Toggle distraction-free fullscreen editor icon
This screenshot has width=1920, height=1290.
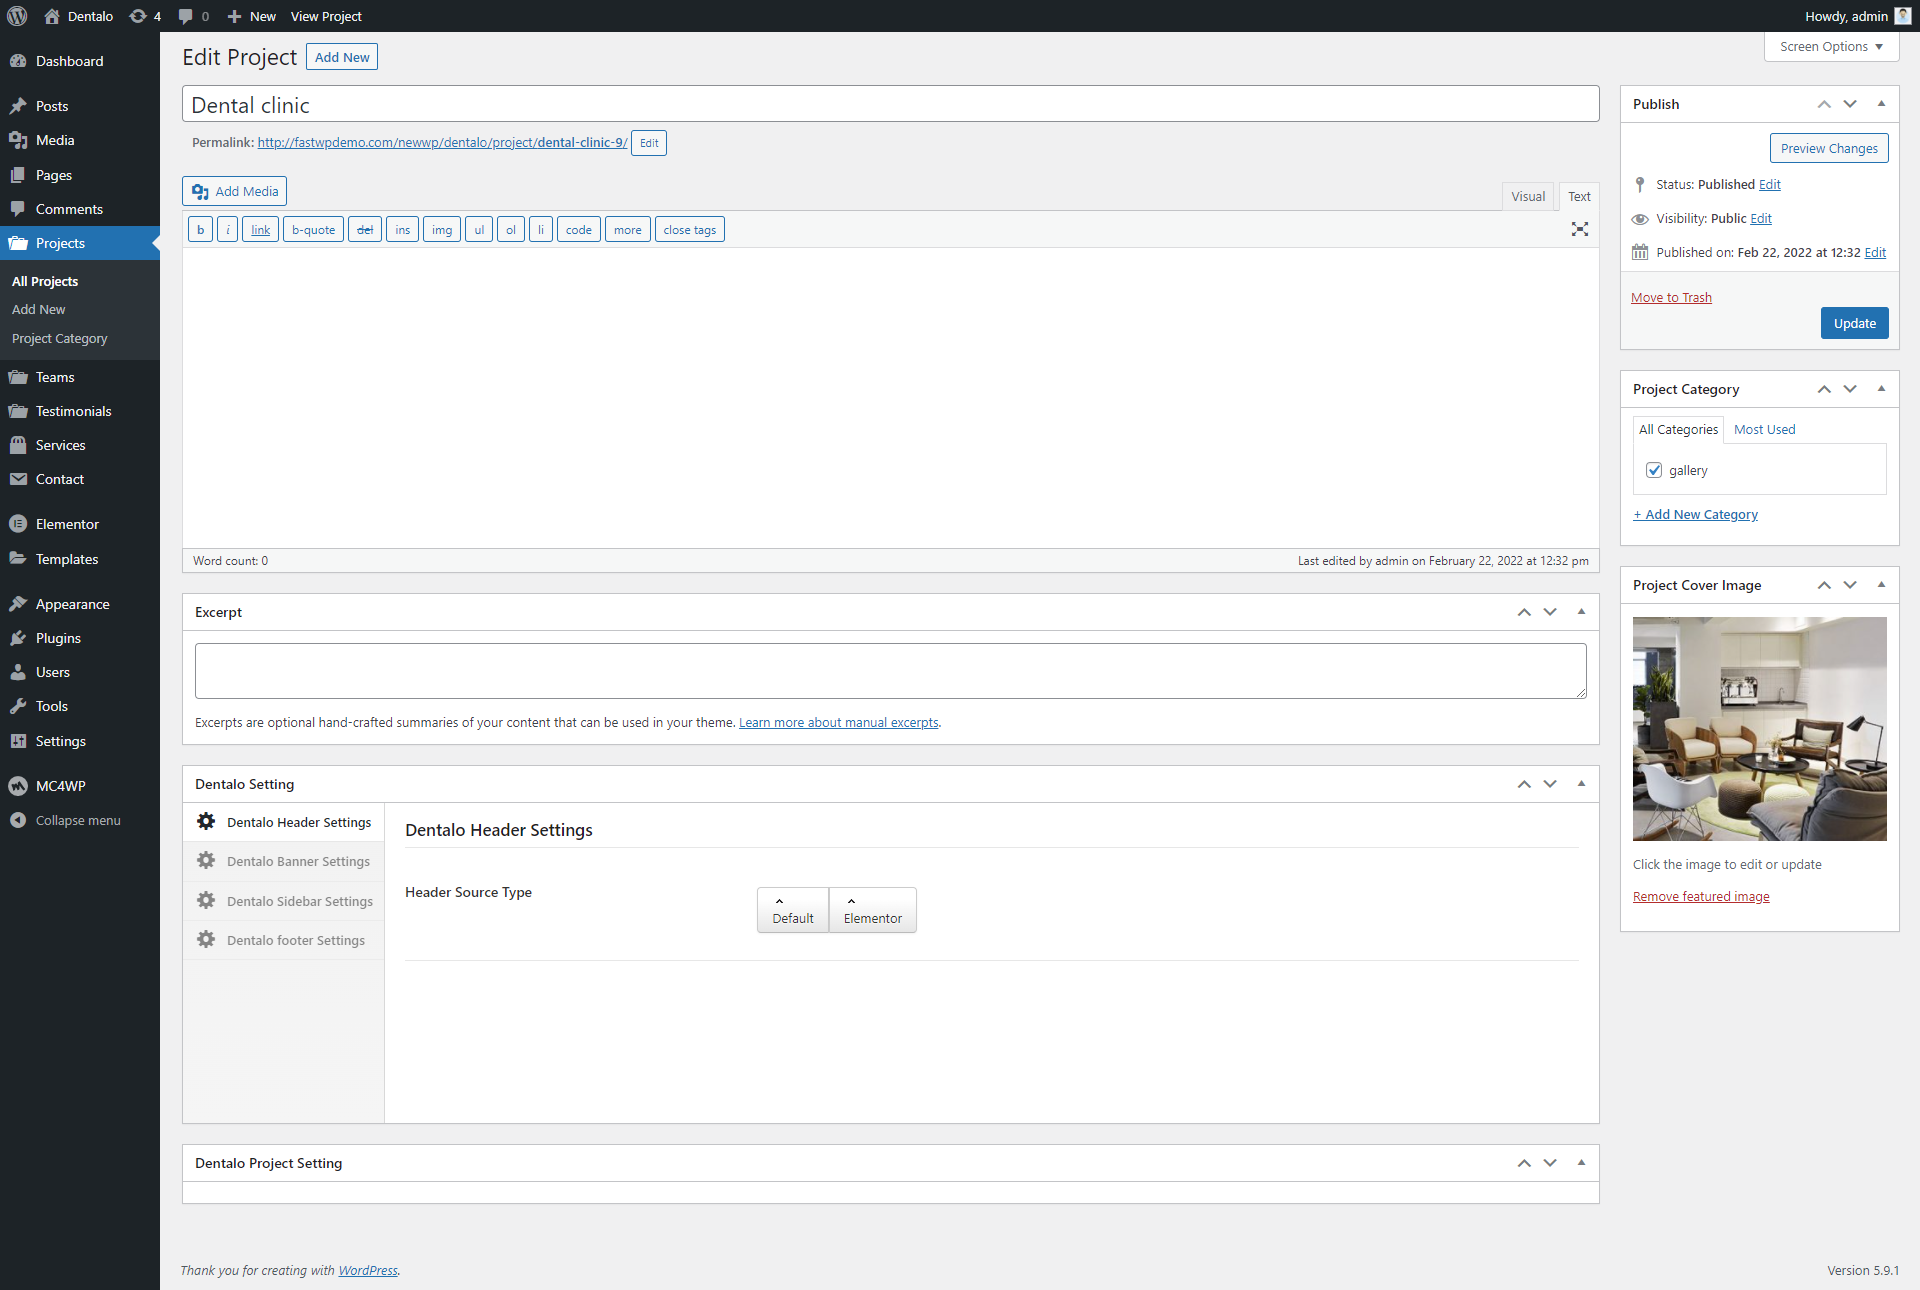click(x=1579, y=229)
